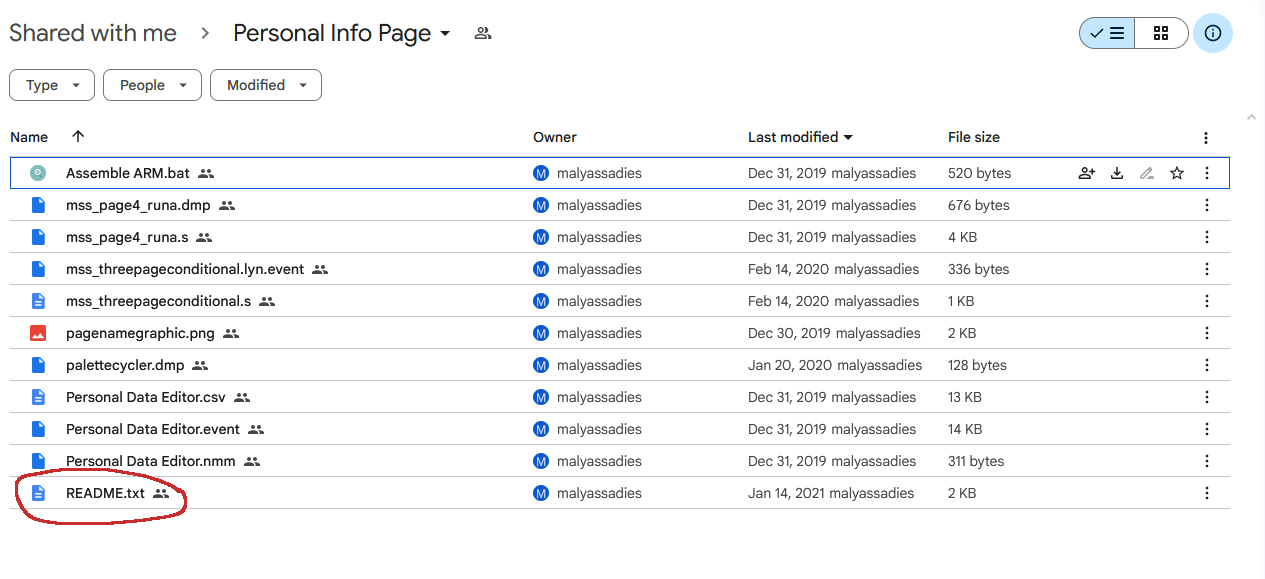The width and height of the screenshot is (1265, 579).
Task: Open the Modified filter dropdown
Action: (266, 85)
